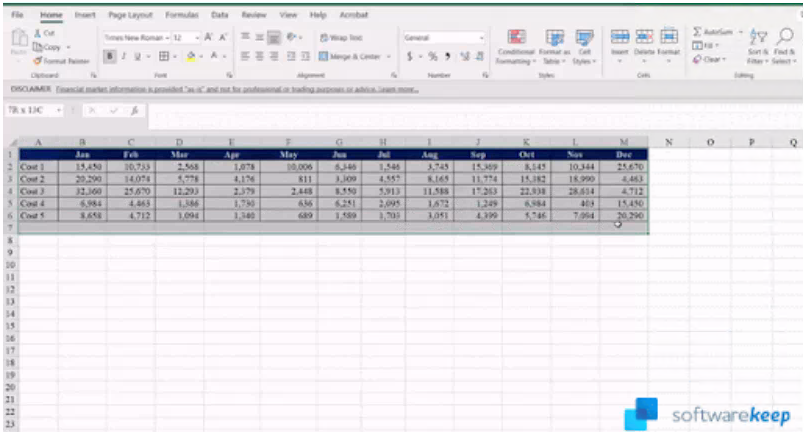Screen dimensions: 806x432
Task: Click the Delete cells icon
Action: pos(643,37)
